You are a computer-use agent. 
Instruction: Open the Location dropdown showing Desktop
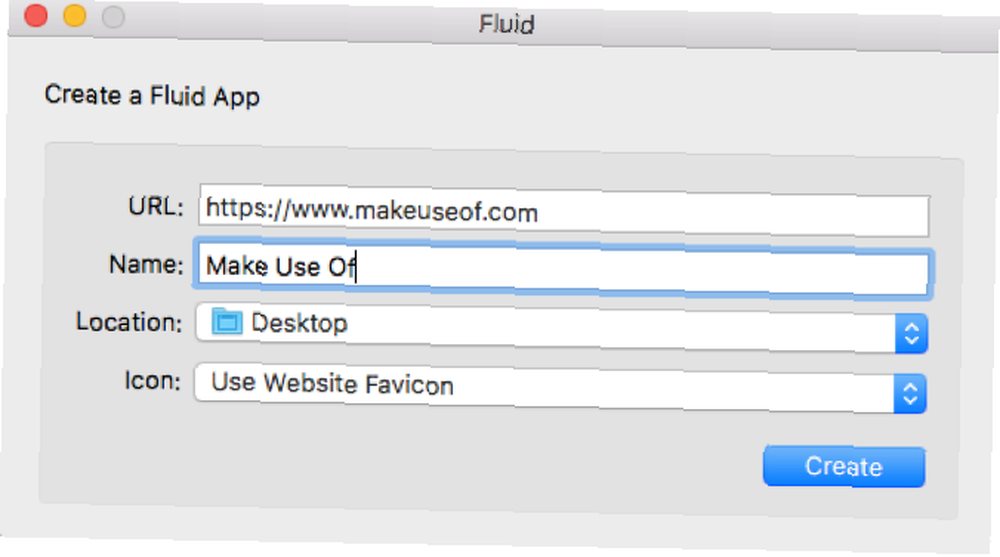[561, 327]
